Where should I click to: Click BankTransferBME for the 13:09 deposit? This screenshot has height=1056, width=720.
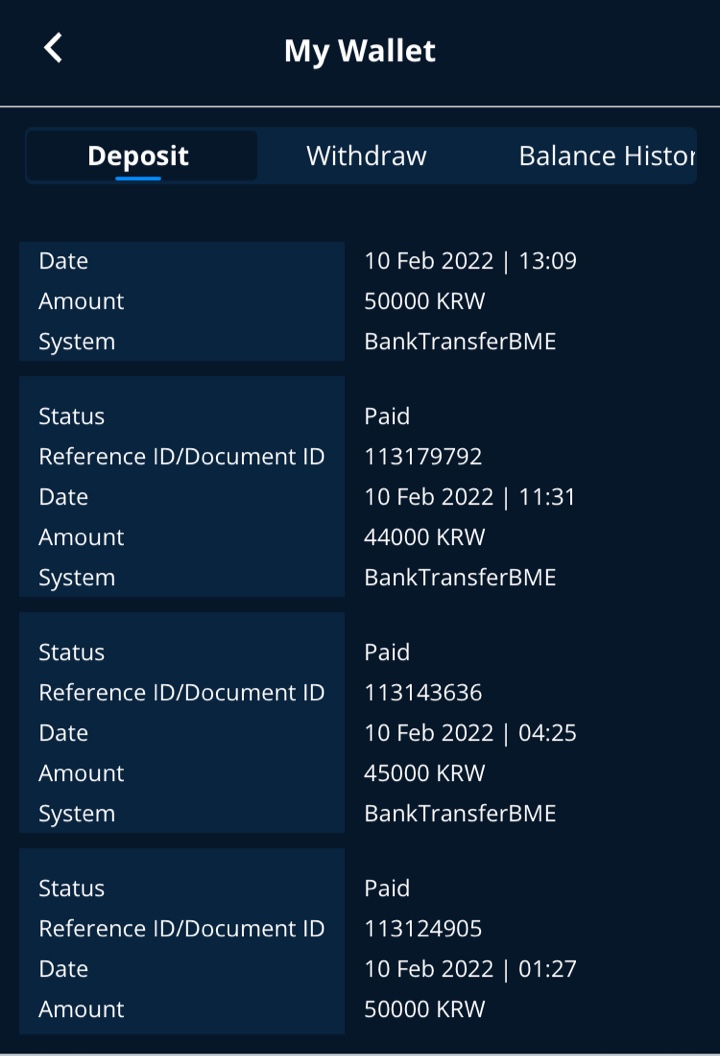(460, 342)
